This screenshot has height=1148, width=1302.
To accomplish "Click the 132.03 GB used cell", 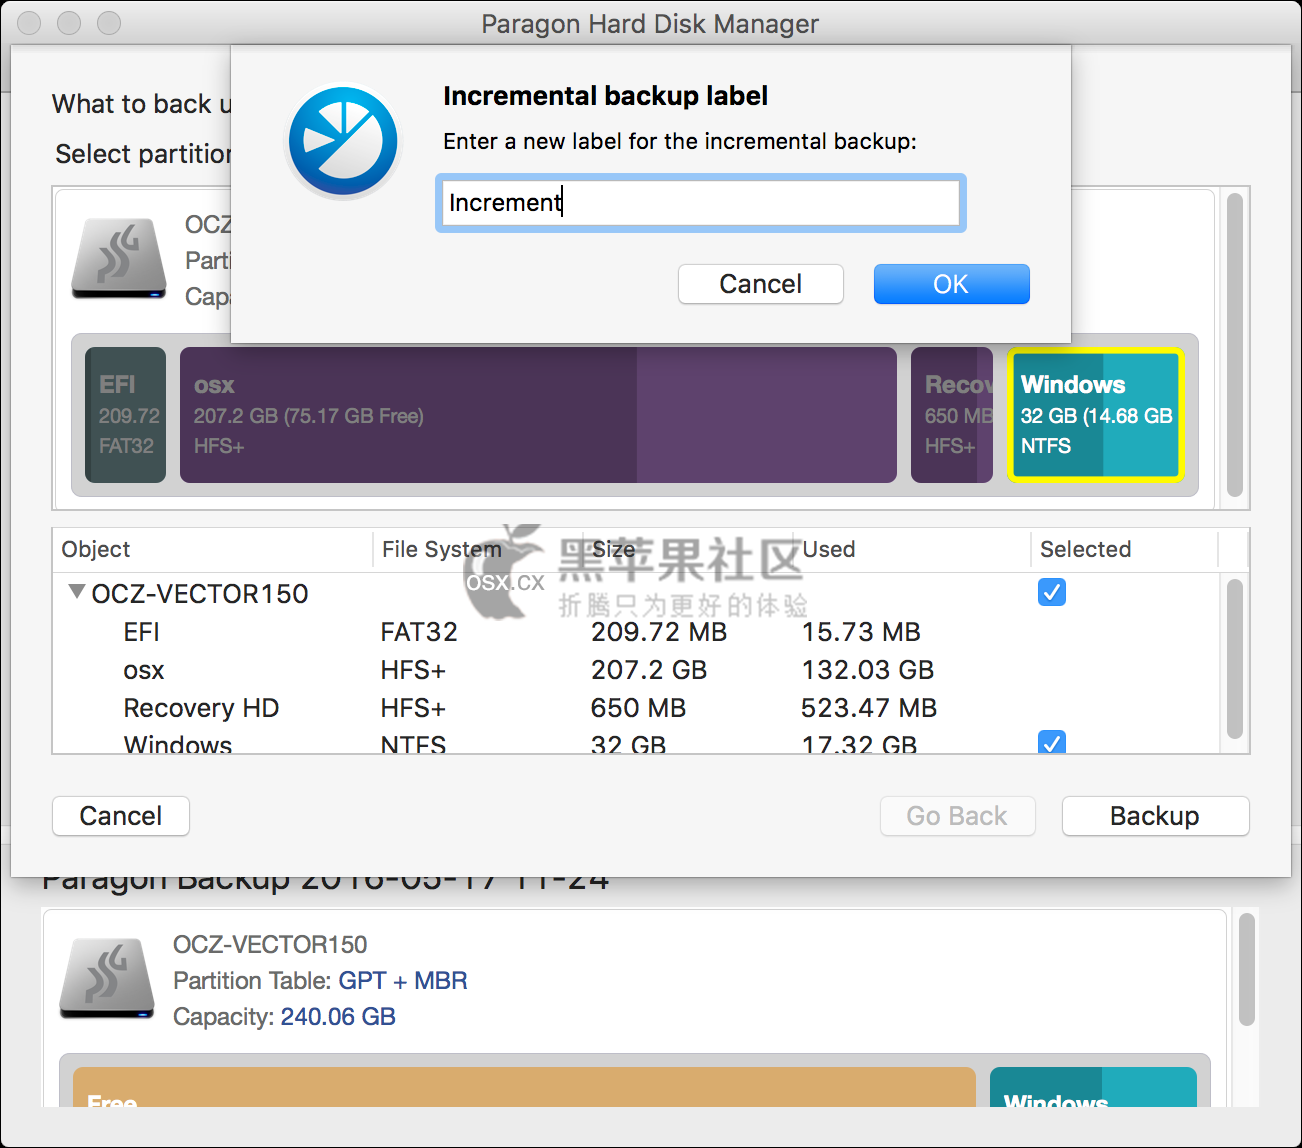I will point(868,670).
